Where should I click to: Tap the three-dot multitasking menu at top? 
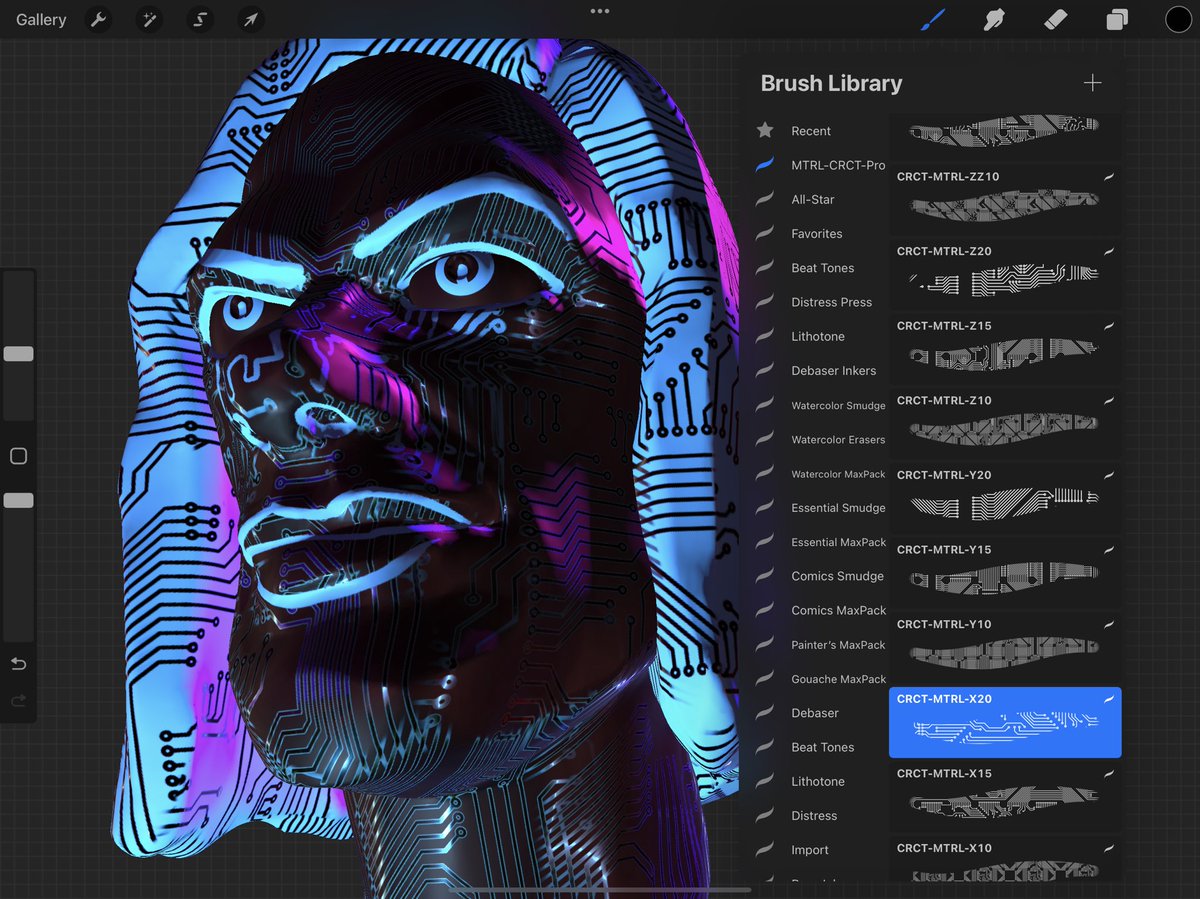[x=600, y=11]
